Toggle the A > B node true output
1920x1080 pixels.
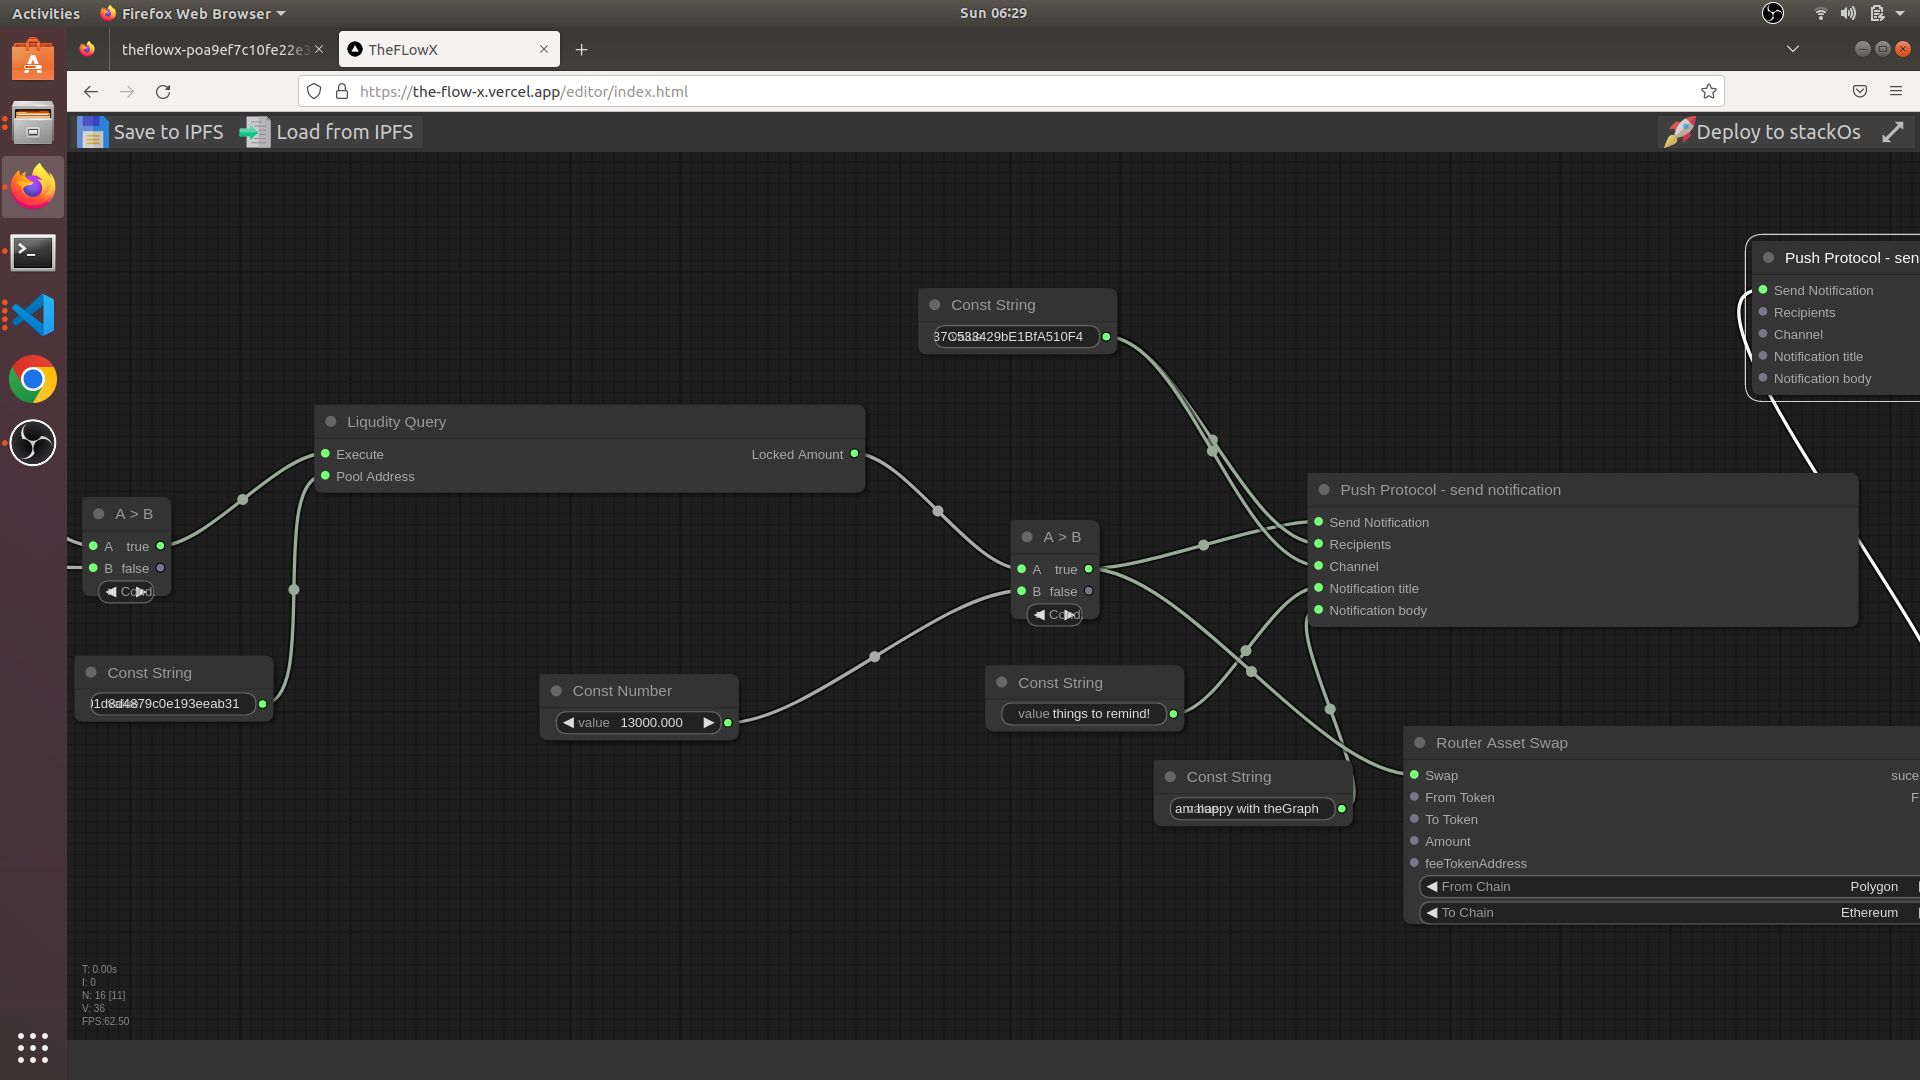tap(160, 545)
